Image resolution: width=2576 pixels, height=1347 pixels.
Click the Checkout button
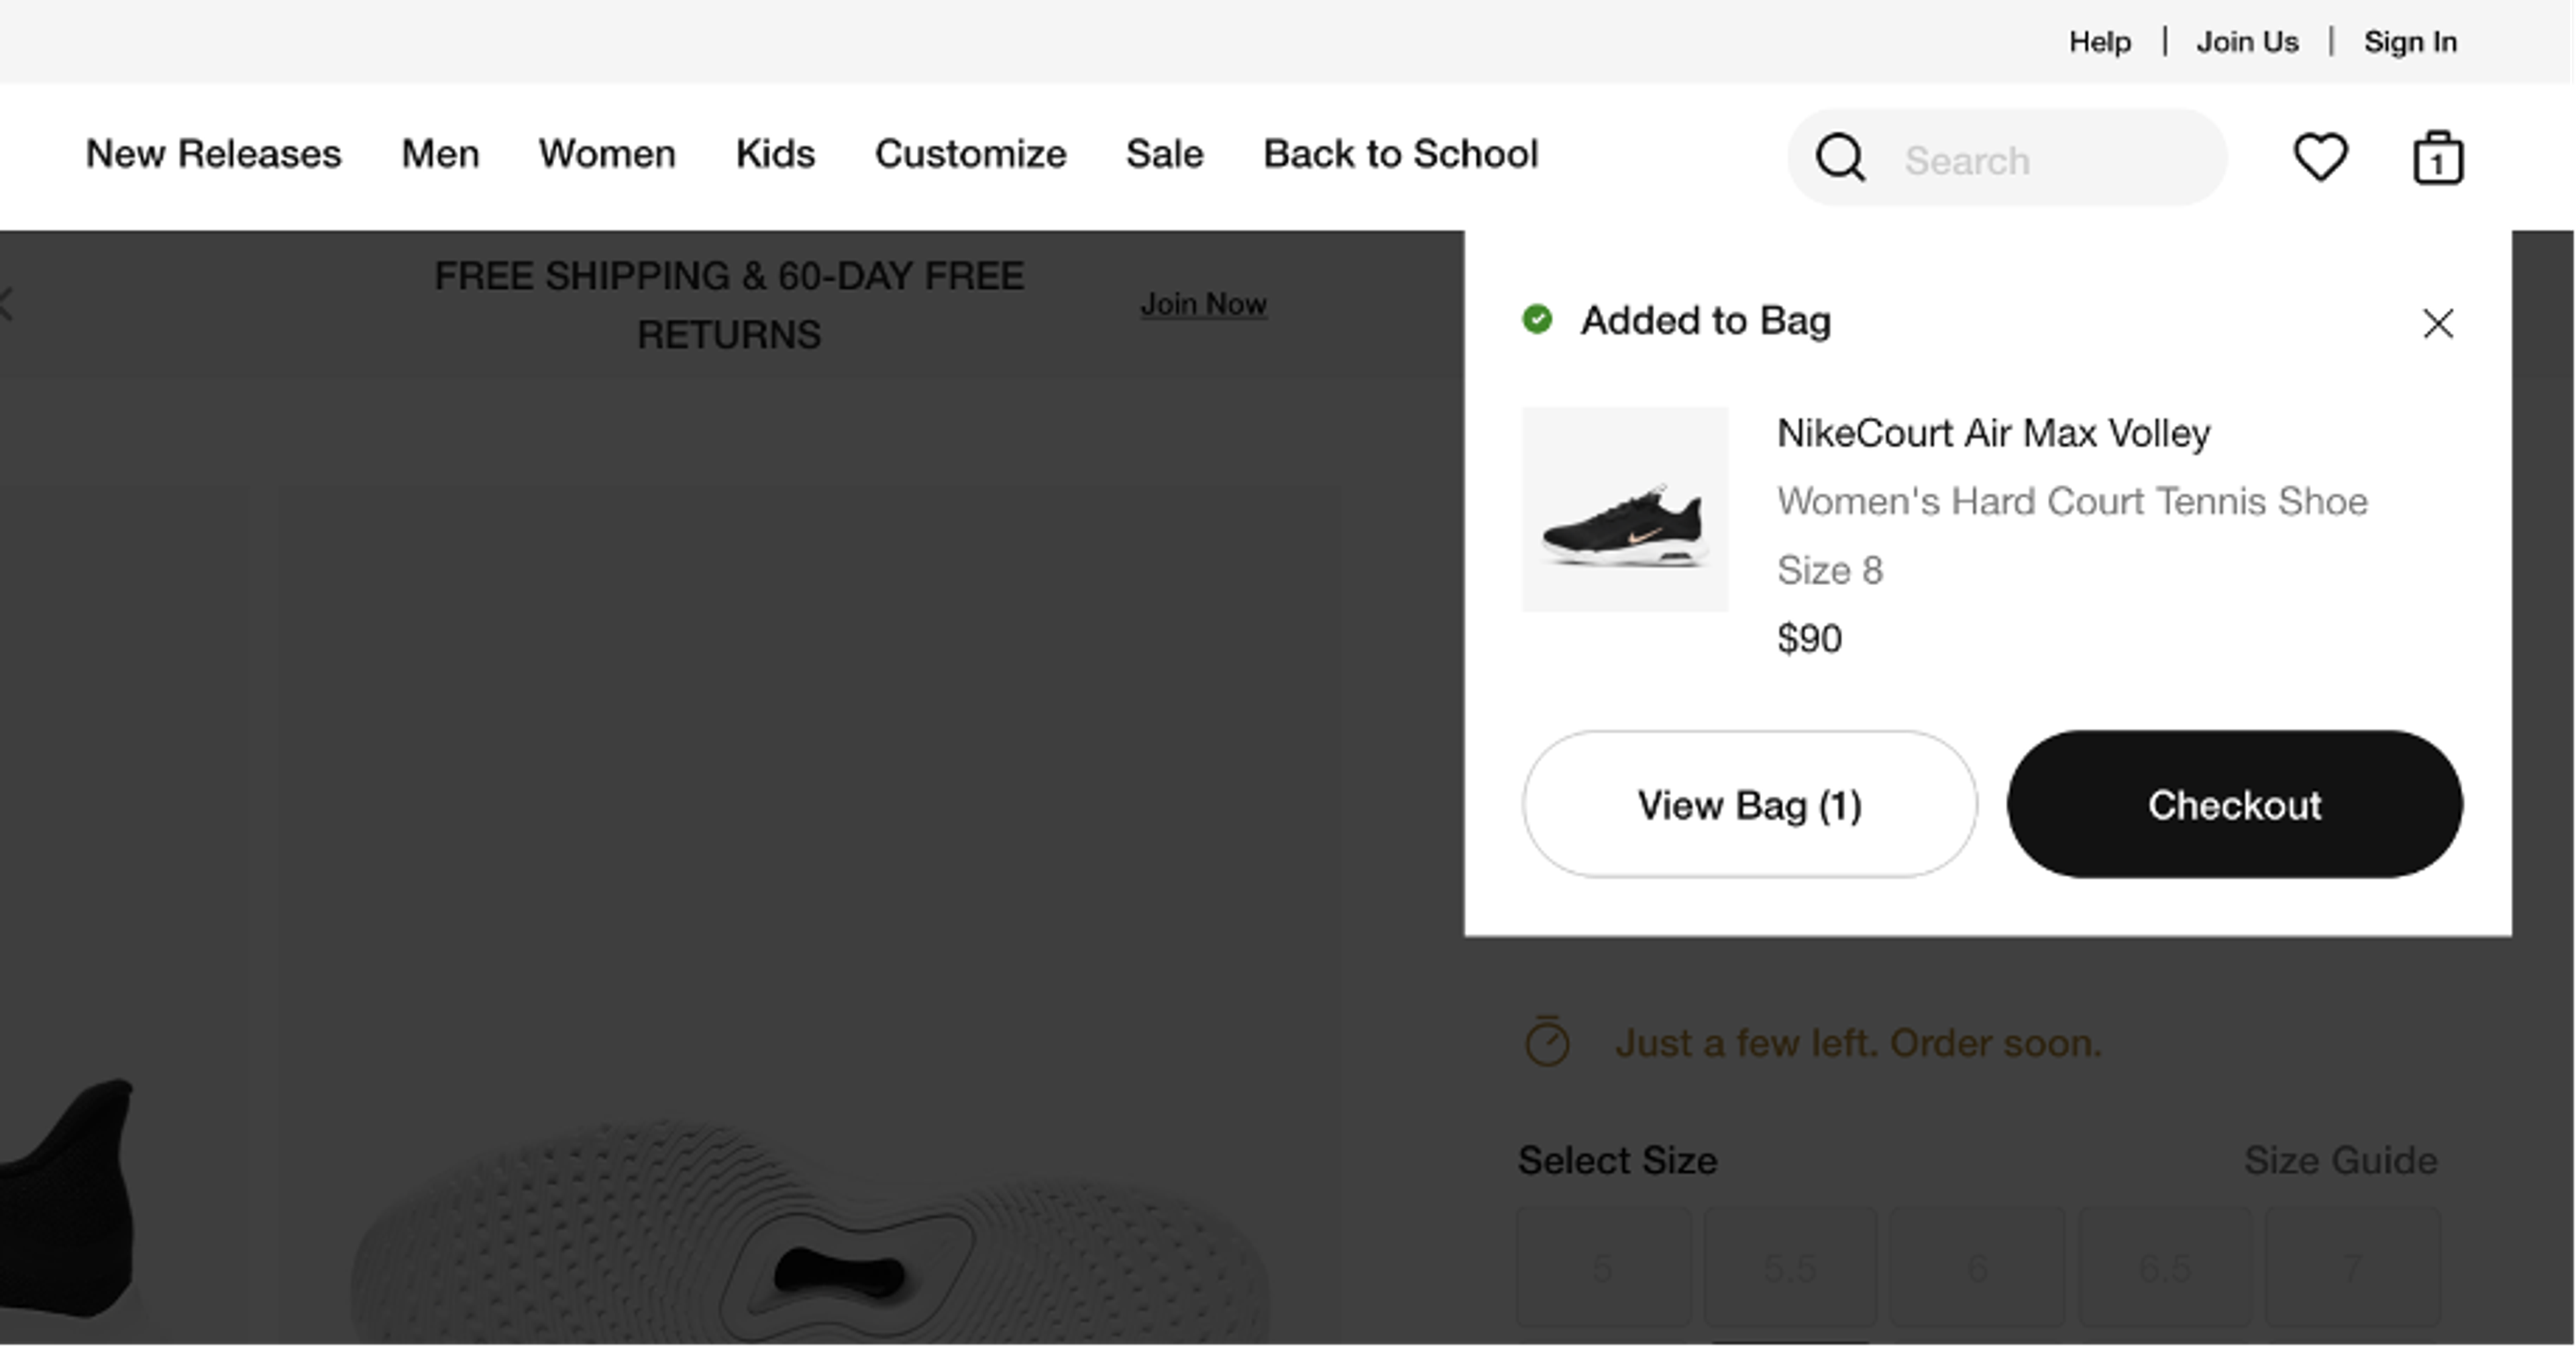2234,804
